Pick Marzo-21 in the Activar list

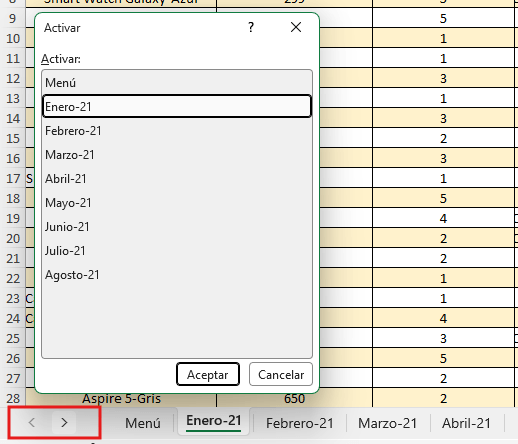[177, 155]
